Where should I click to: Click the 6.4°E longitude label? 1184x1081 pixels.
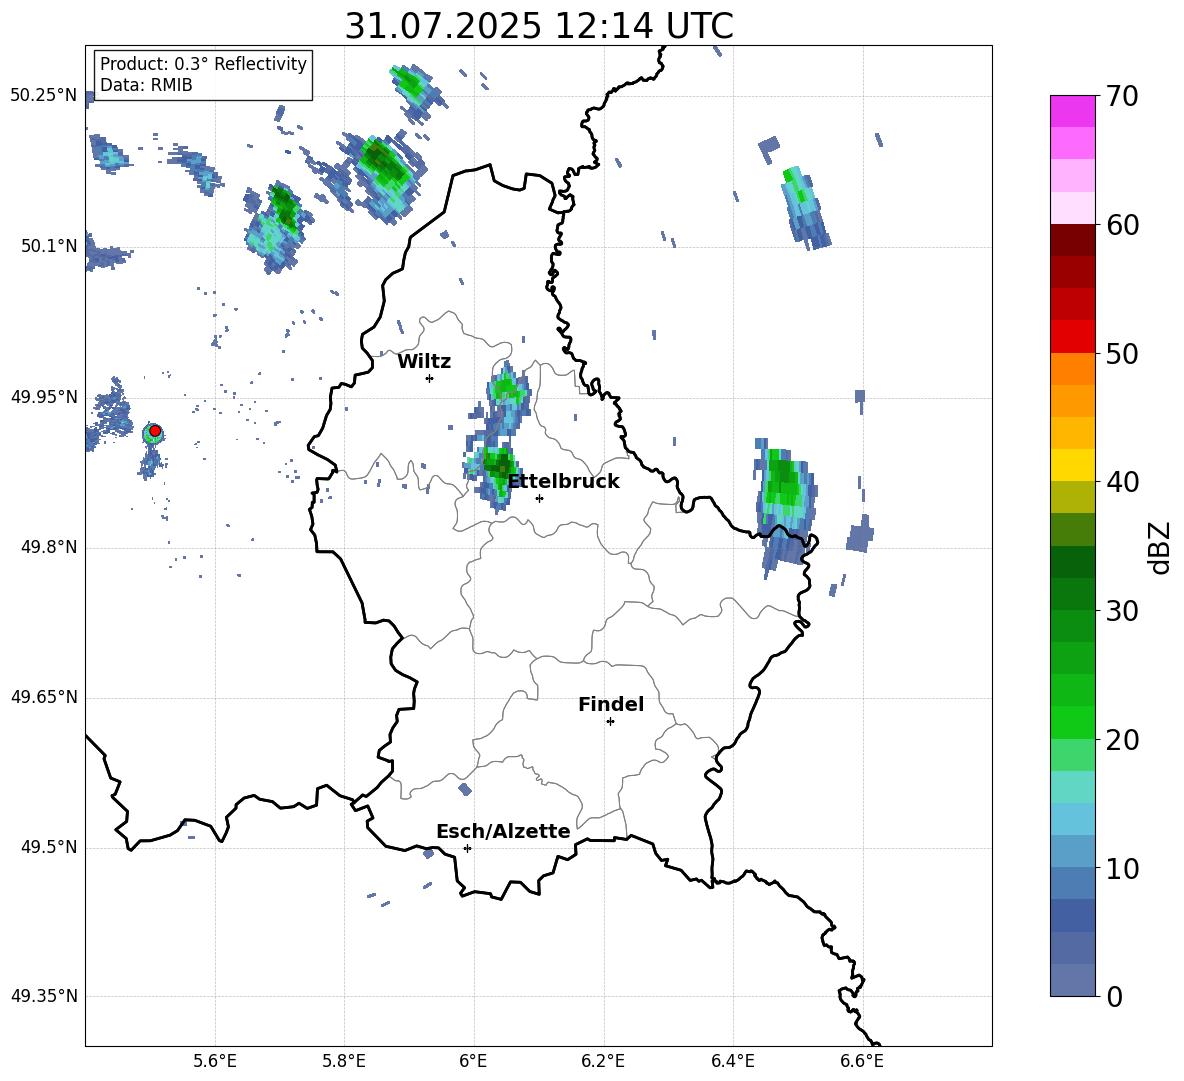[732, 1061]
